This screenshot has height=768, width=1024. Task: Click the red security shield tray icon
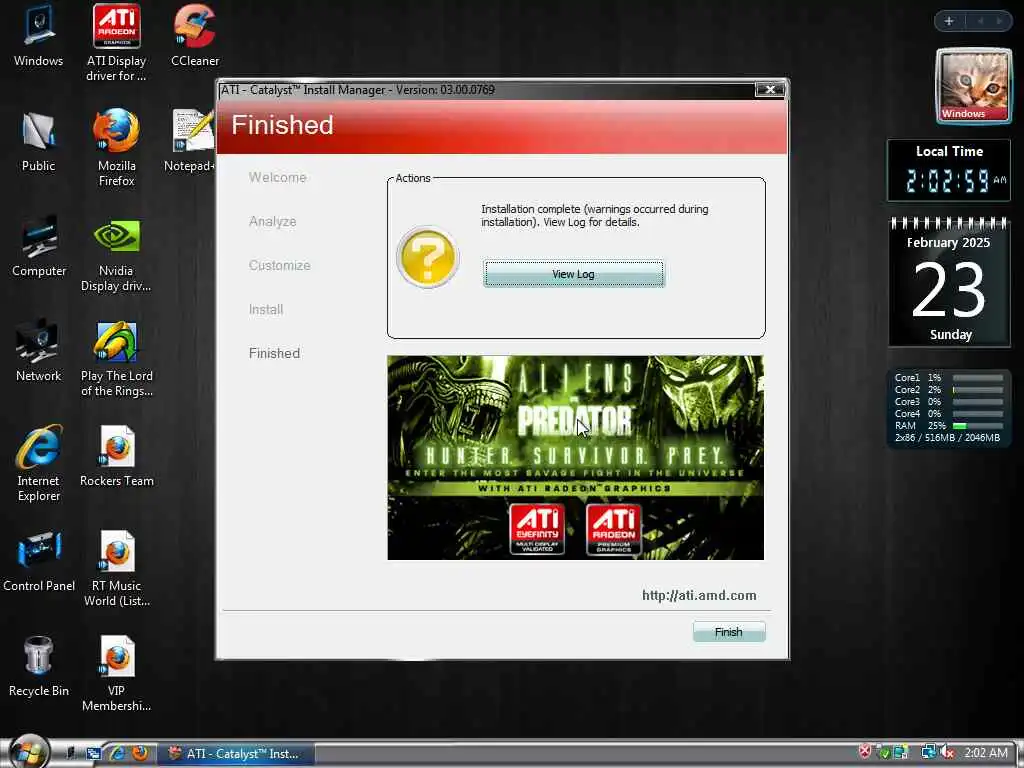(x=865, y=752)
